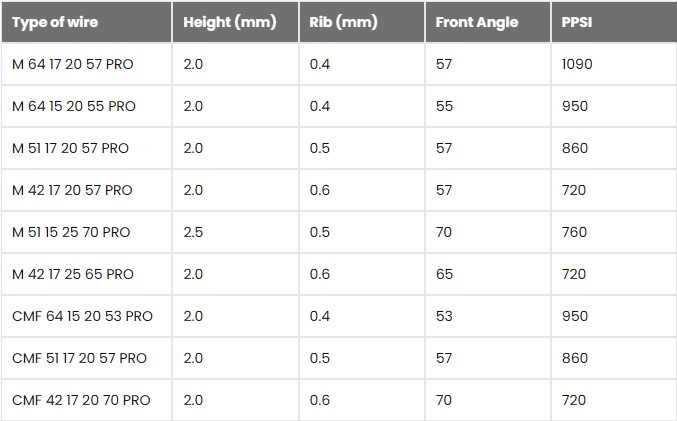Select the front angle value 55
This screenshot has width=677, height=421.
pos(445,106)
